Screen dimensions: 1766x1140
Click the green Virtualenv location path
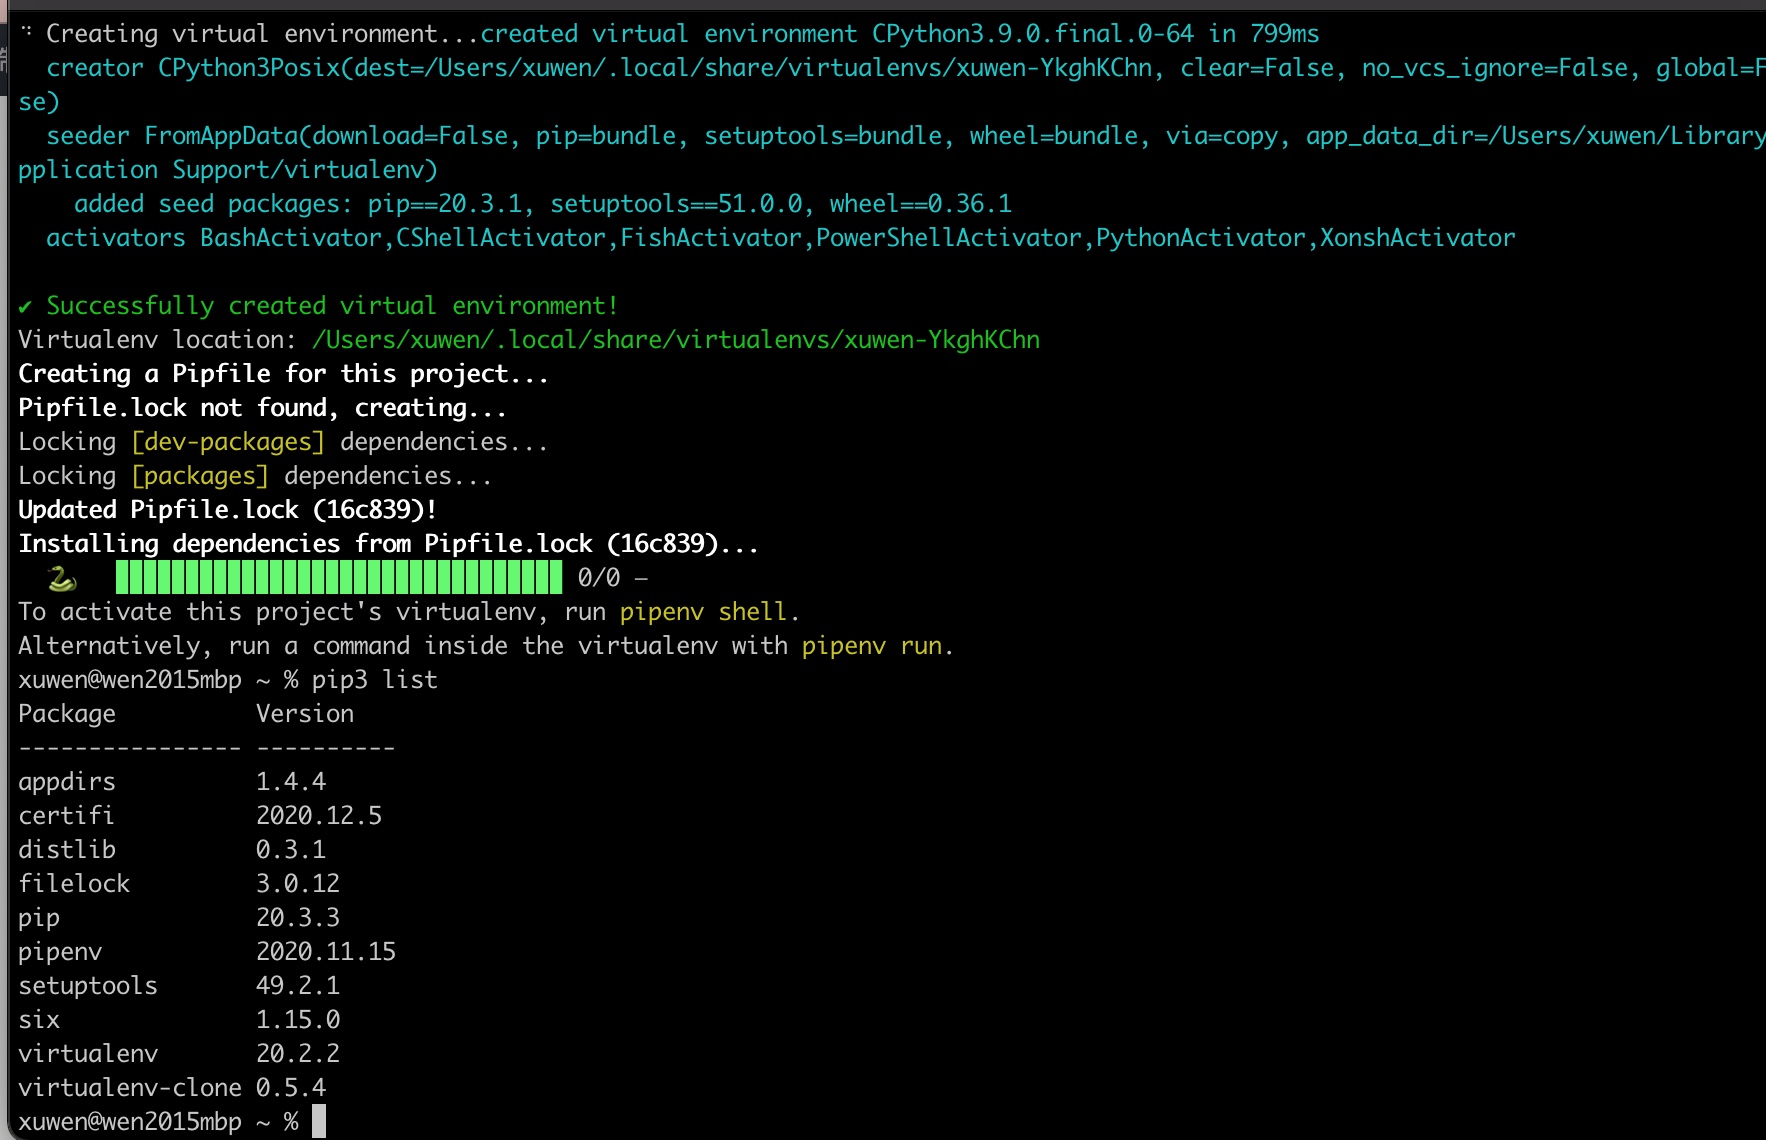coord(675,340)
